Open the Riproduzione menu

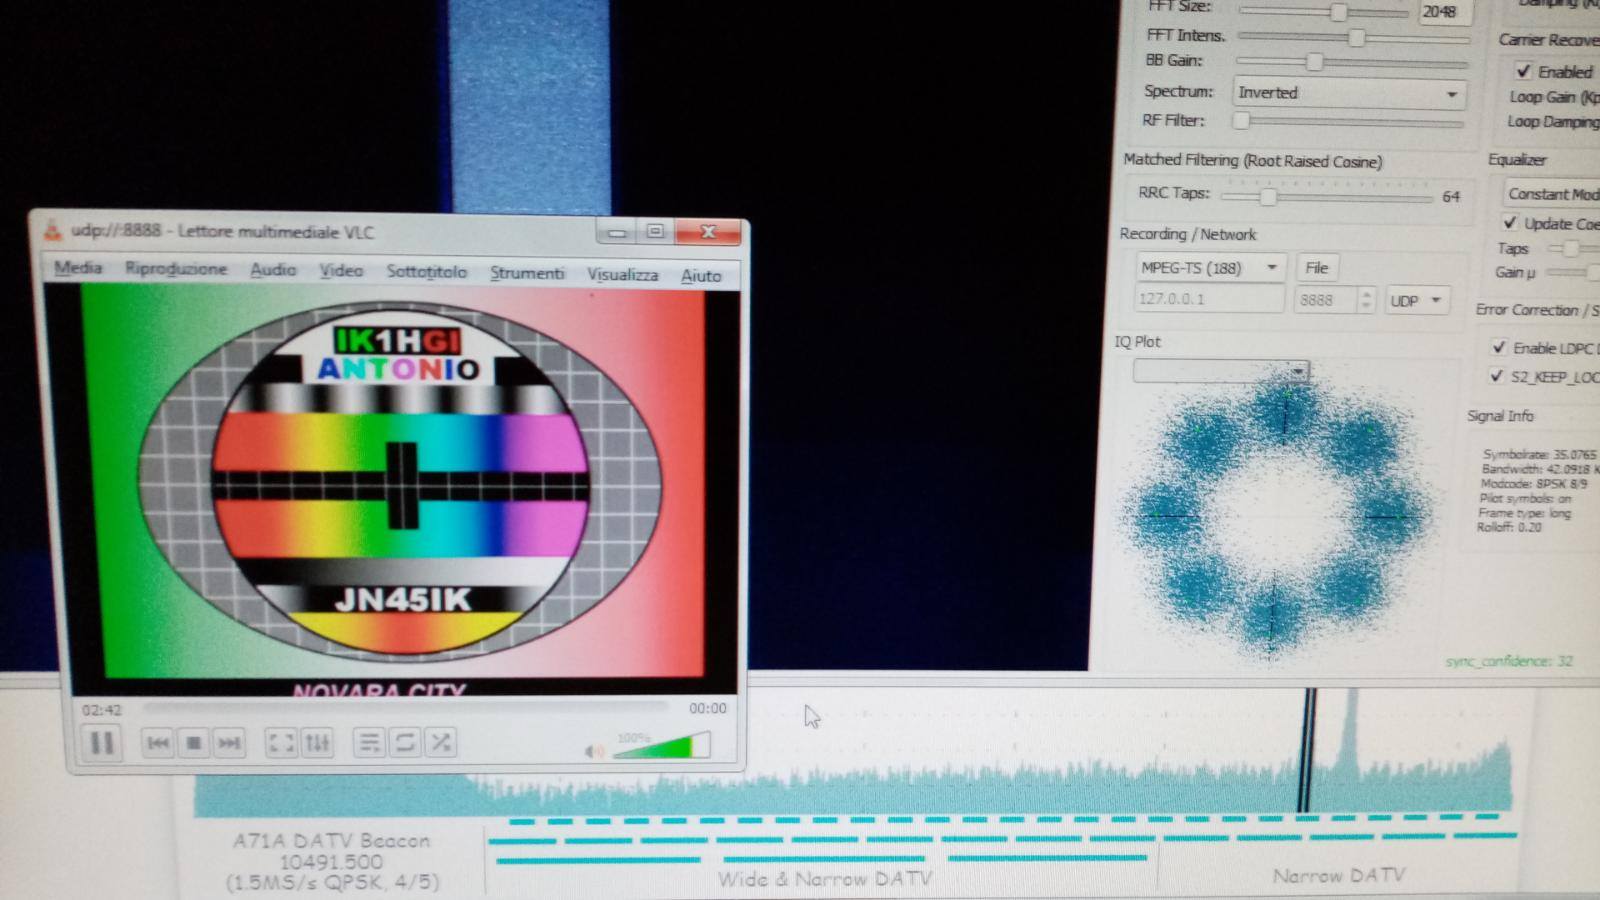click(176, 269)
